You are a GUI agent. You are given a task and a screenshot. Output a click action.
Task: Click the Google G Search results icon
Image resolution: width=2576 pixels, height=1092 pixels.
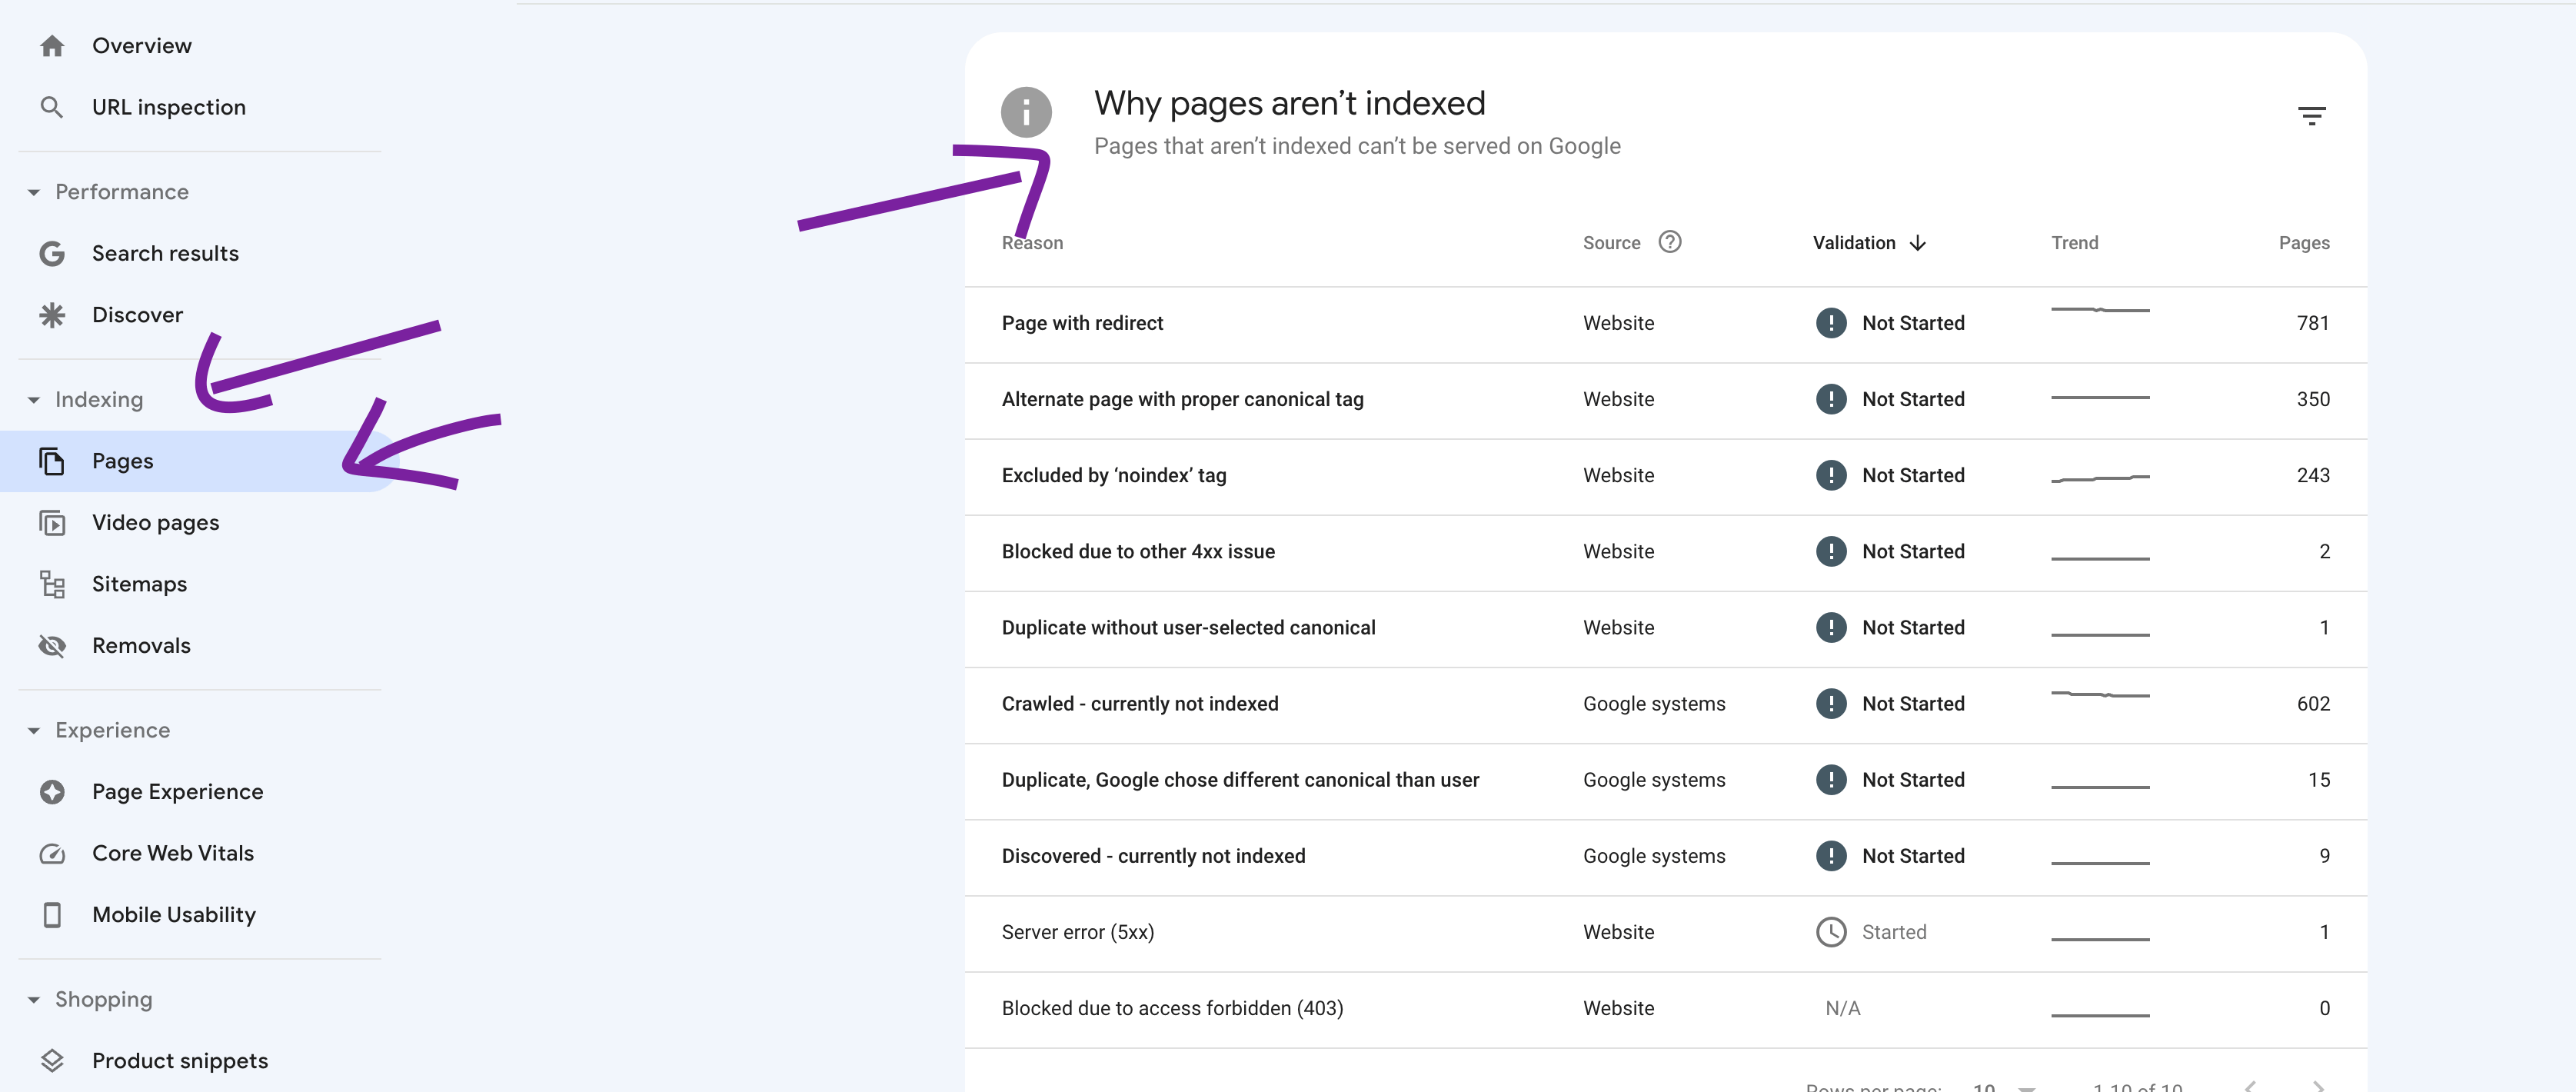tap(52, 254)
